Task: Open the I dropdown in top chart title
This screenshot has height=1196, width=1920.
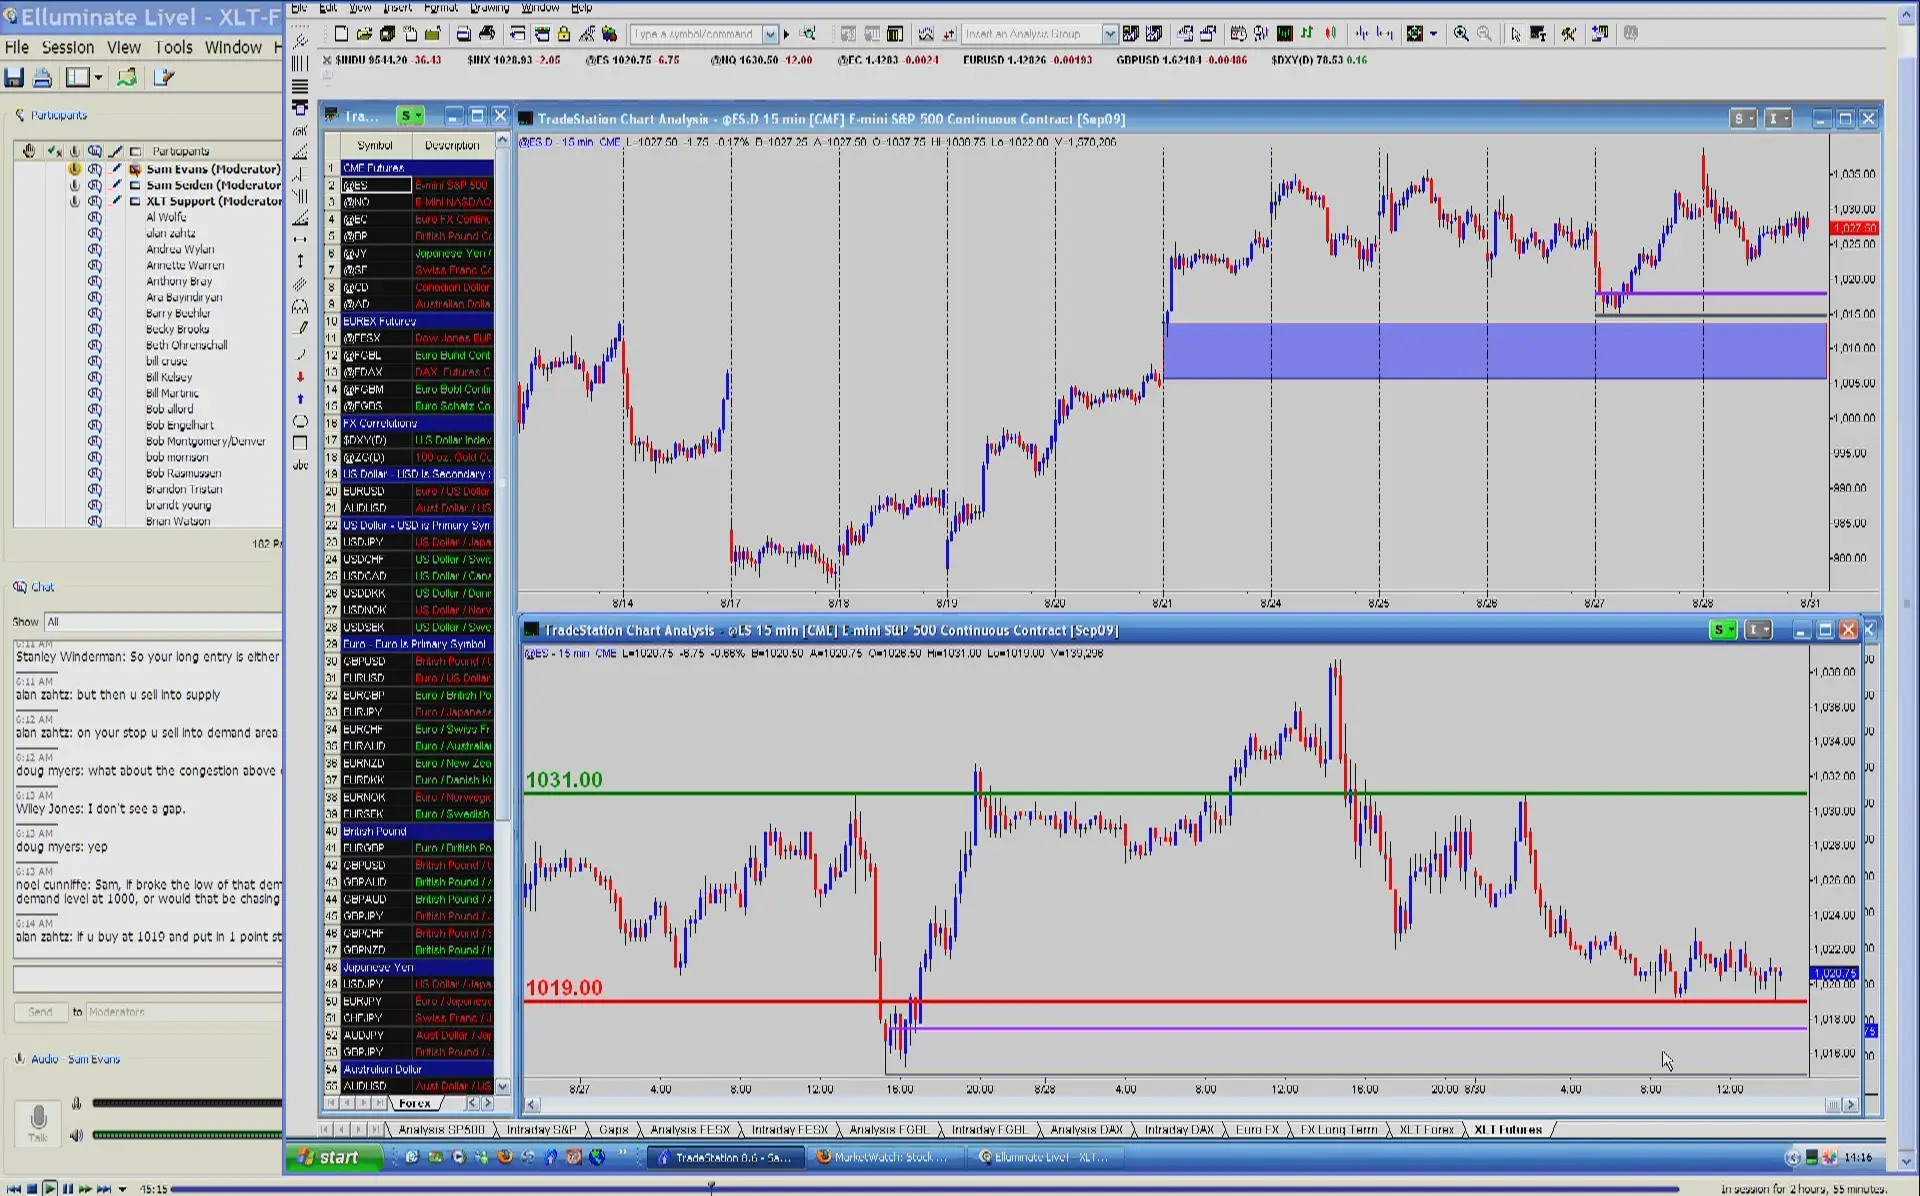Action: point(1778,119)
